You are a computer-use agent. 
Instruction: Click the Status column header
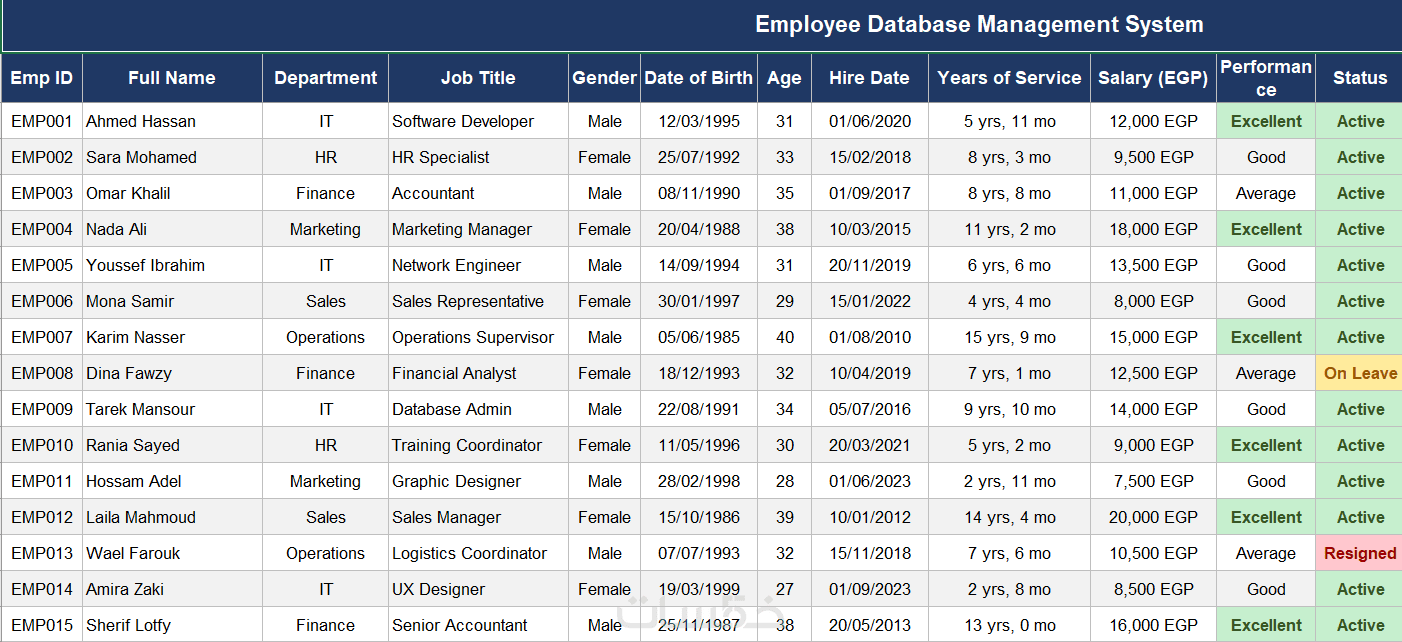1360,78
